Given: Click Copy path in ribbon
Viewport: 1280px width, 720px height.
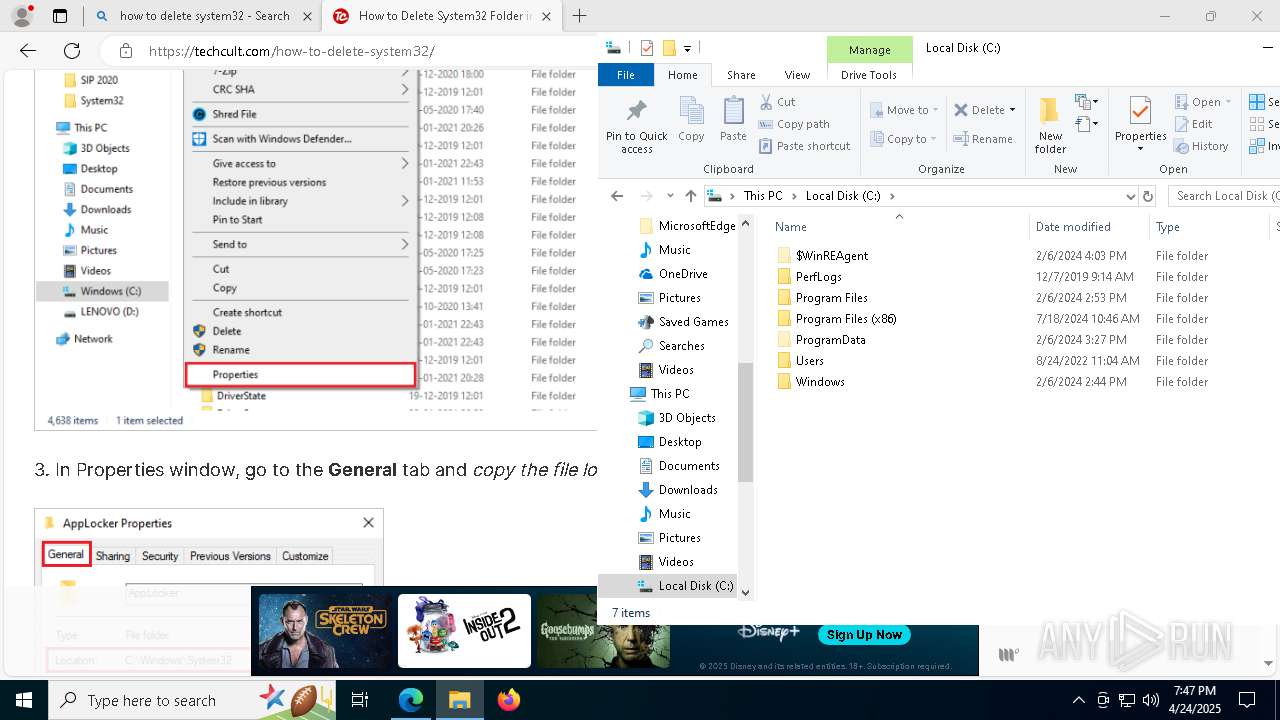Looking at the screenshot, I should coord(794,124).
